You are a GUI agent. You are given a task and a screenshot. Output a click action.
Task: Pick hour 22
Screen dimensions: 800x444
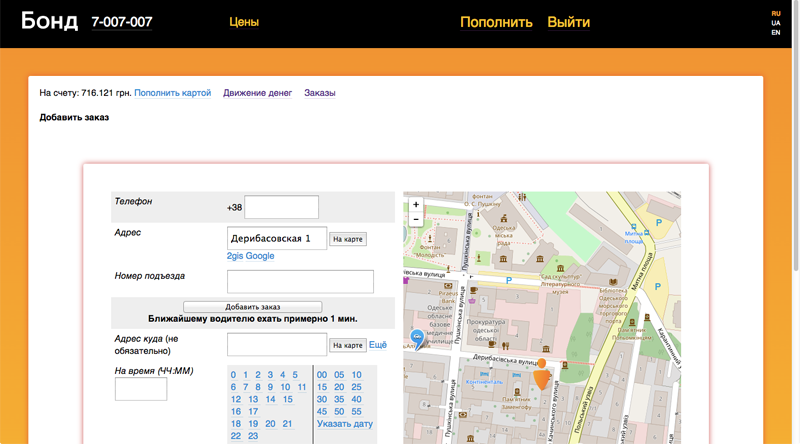236,436
